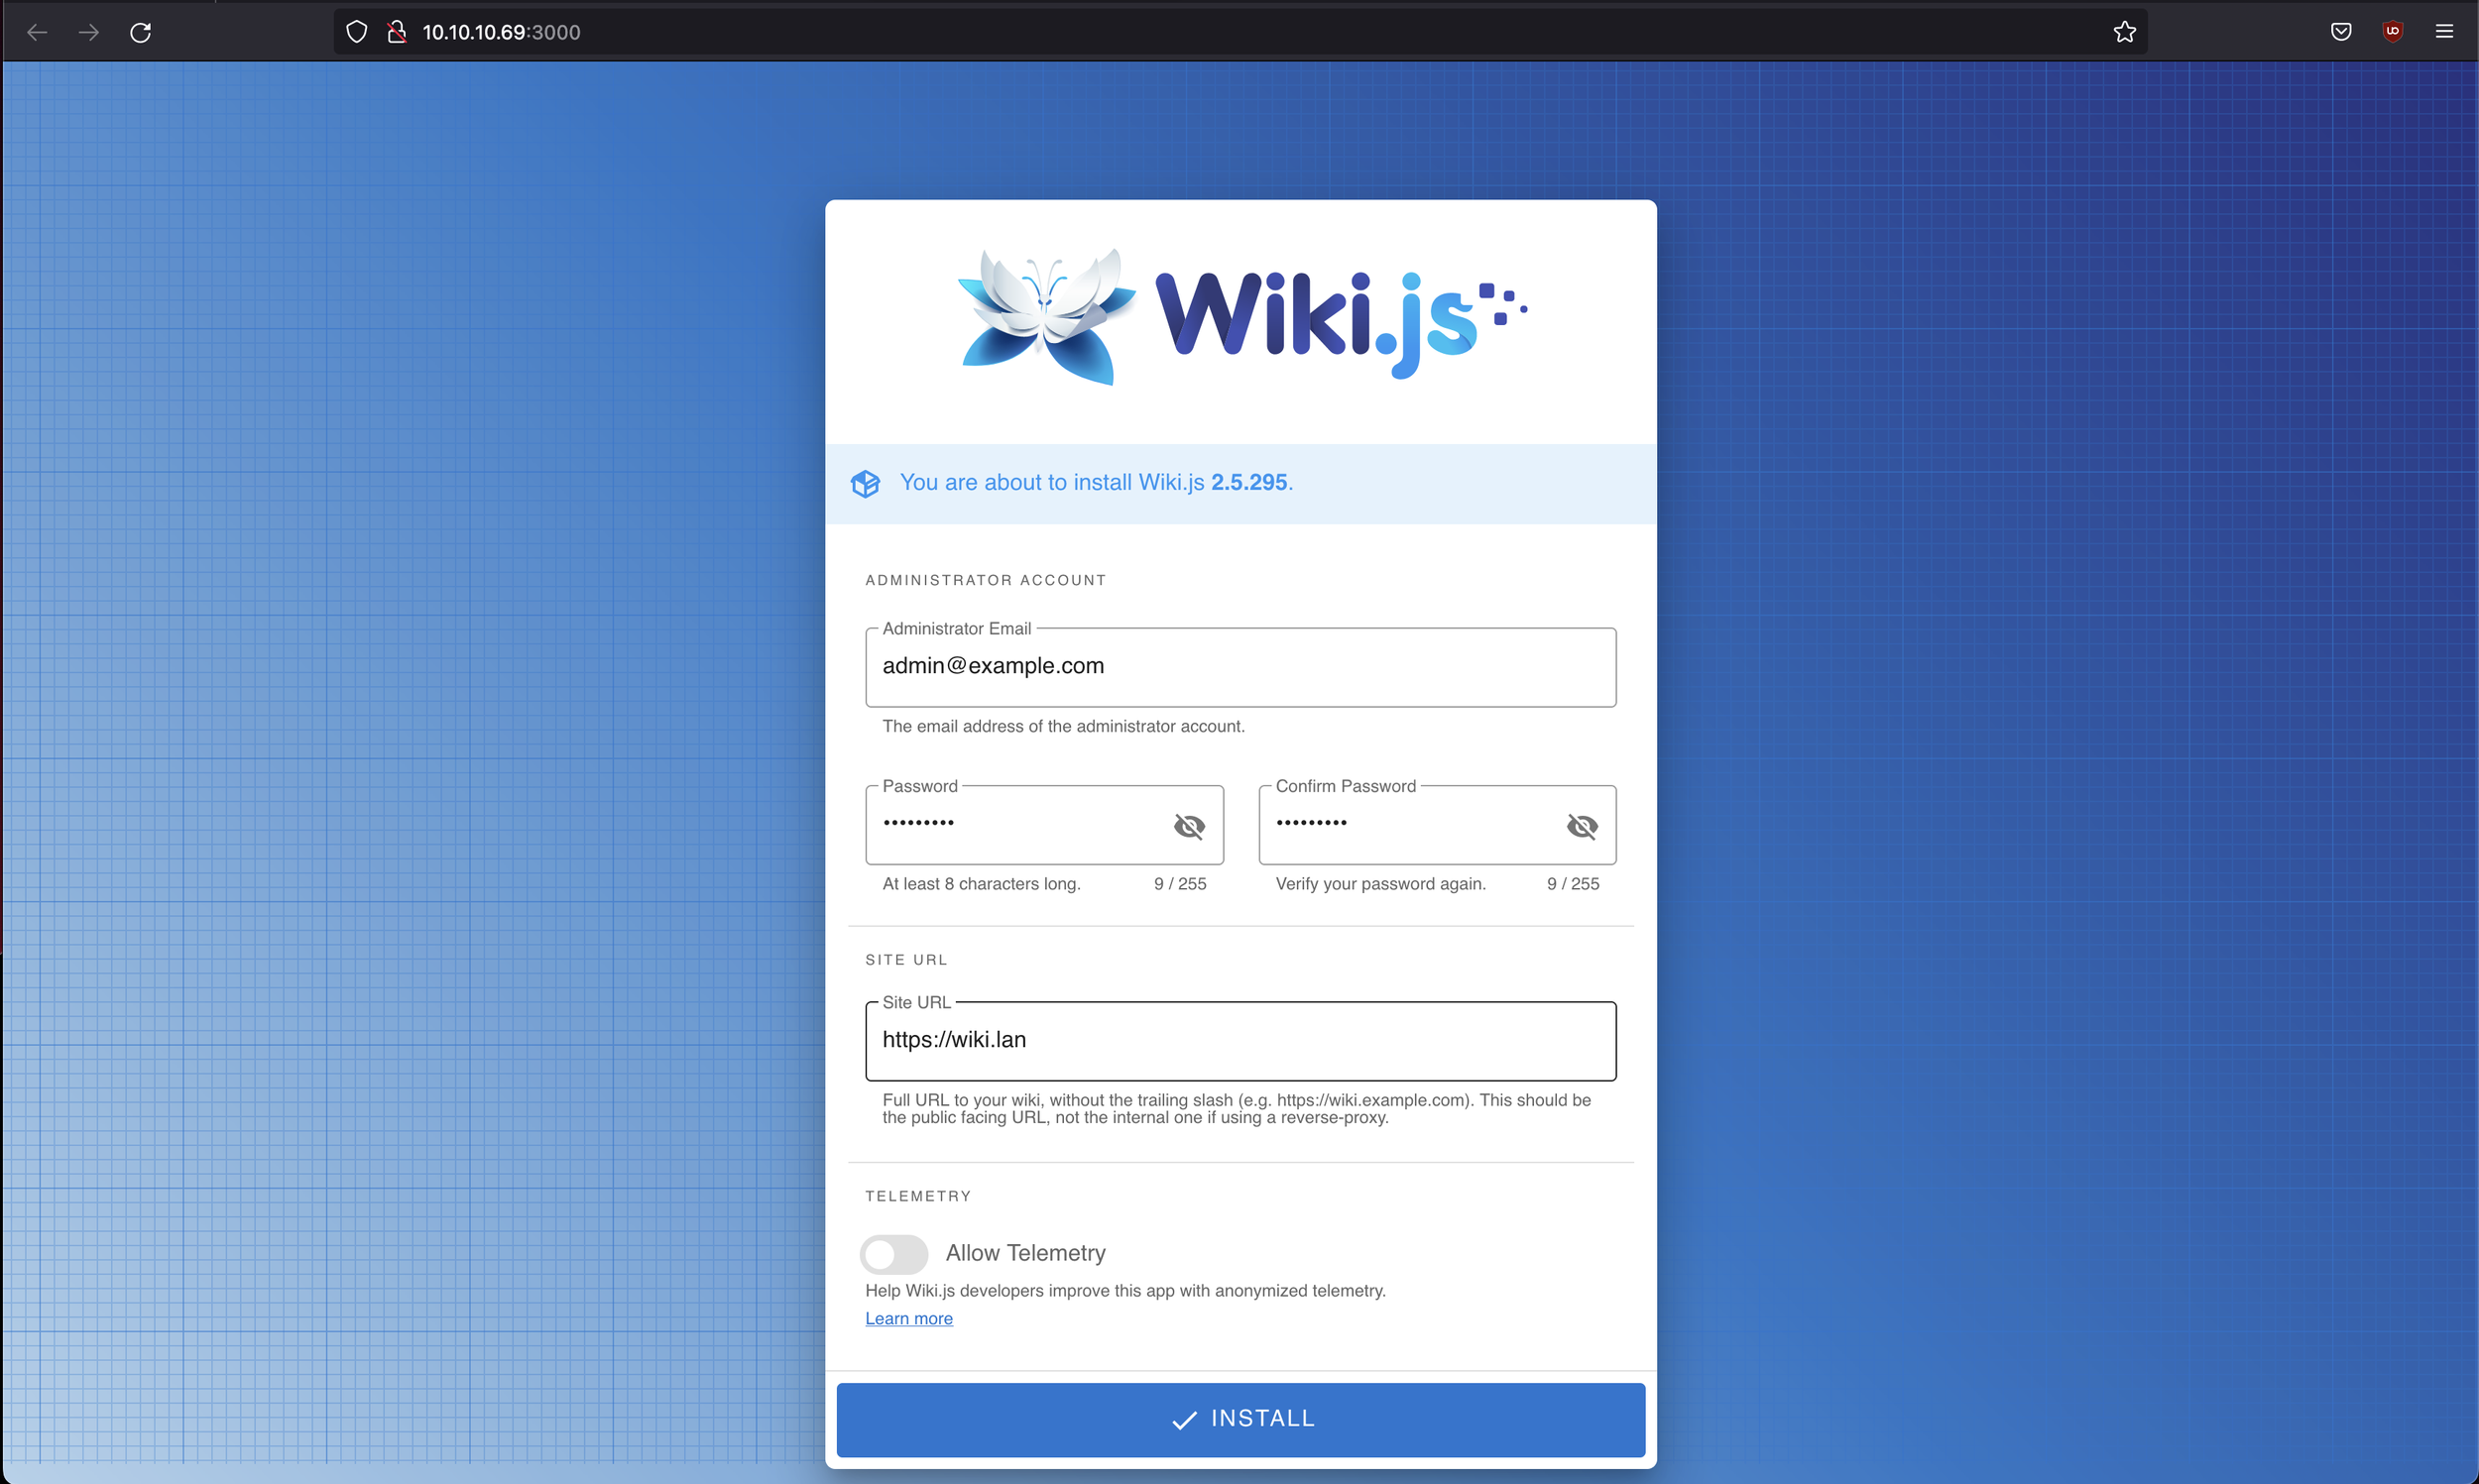This screenshot has width=2479, height=1484.
Task: Click the address bar showing 10.10.10.69:3000
Action: 1240,32
